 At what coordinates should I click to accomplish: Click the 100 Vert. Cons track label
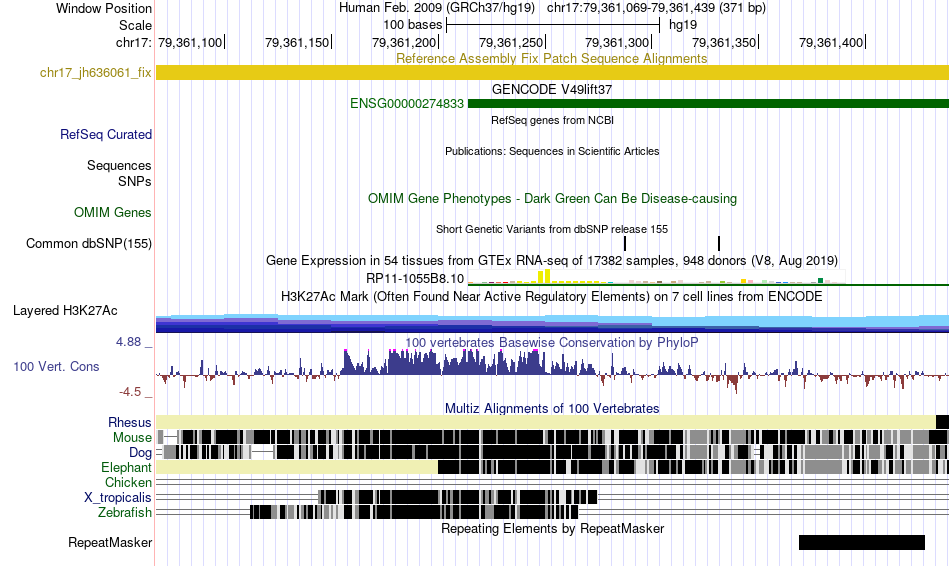(x=56, y=366)
